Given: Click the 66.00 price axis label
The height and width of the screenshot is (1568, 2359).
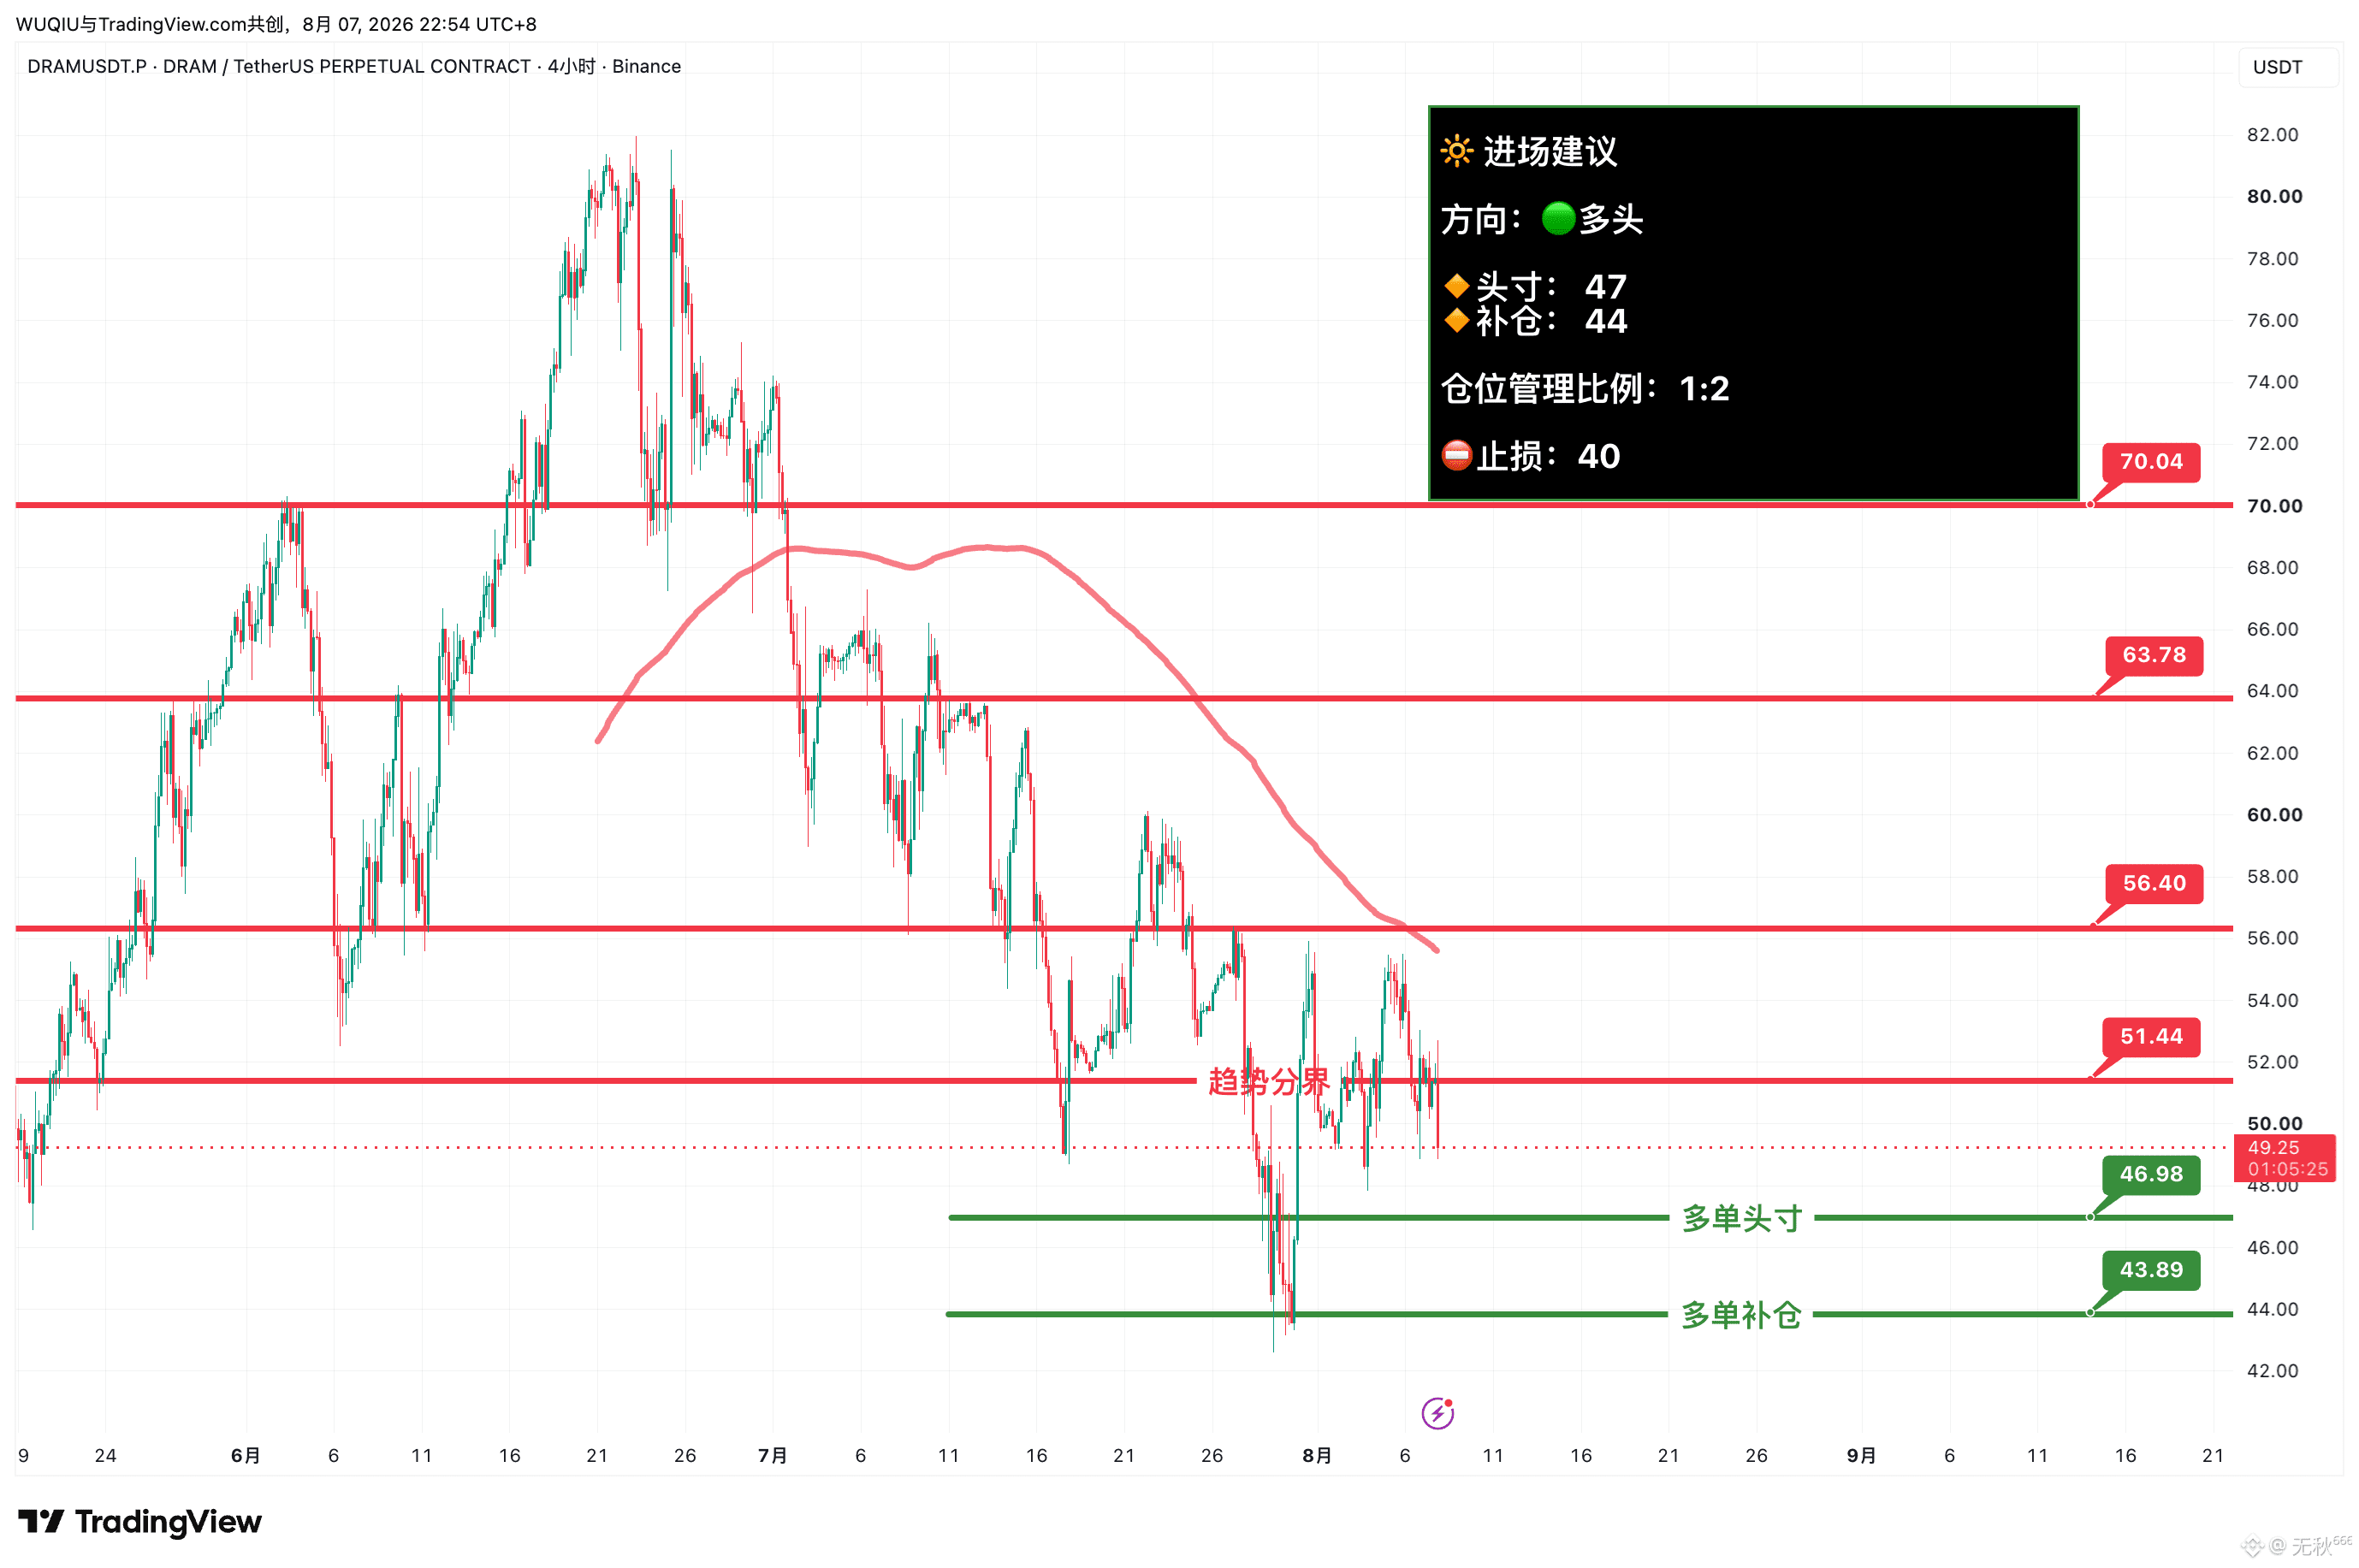Looking at the screenshot, I should [x=2272, y=629].
